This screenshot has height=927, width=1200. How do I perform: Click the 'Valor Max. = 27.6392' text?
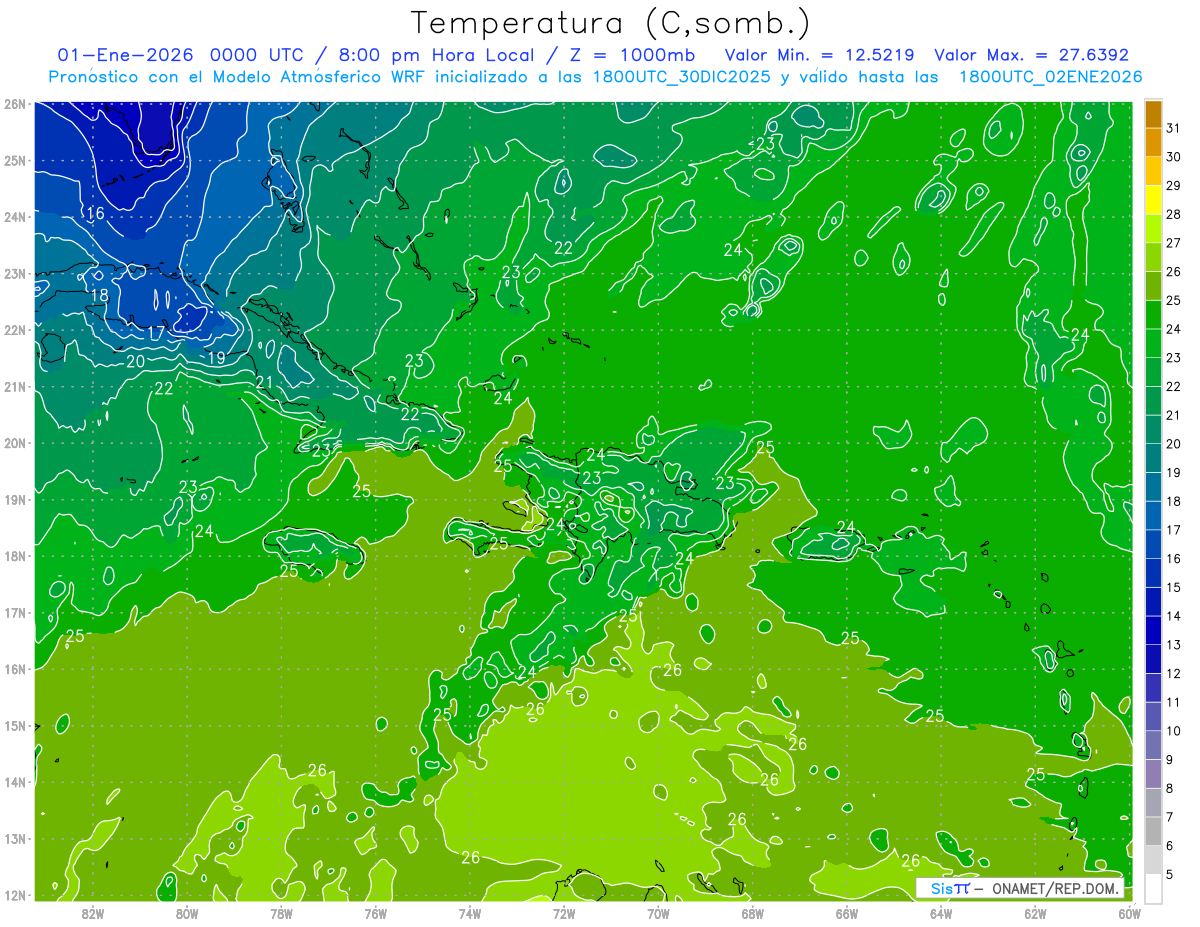click(1032, 55)
